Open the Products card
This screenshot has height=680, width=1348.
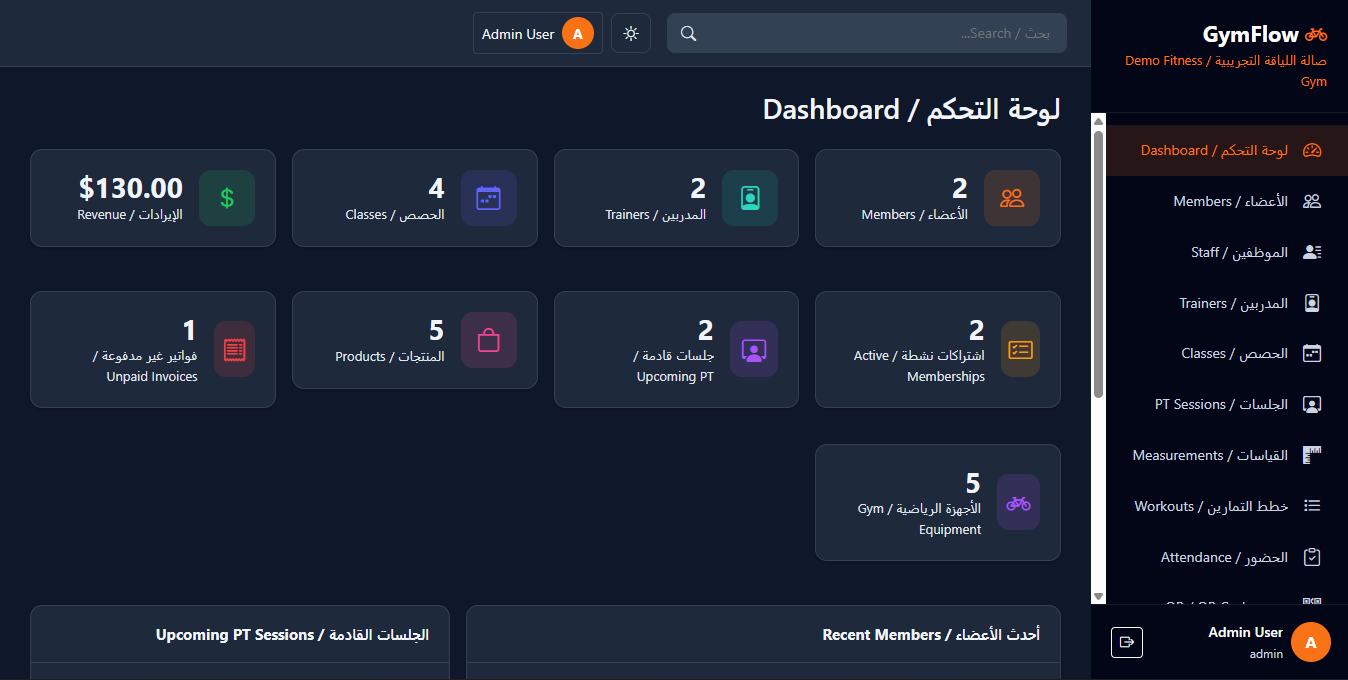[x=415, y=340]
